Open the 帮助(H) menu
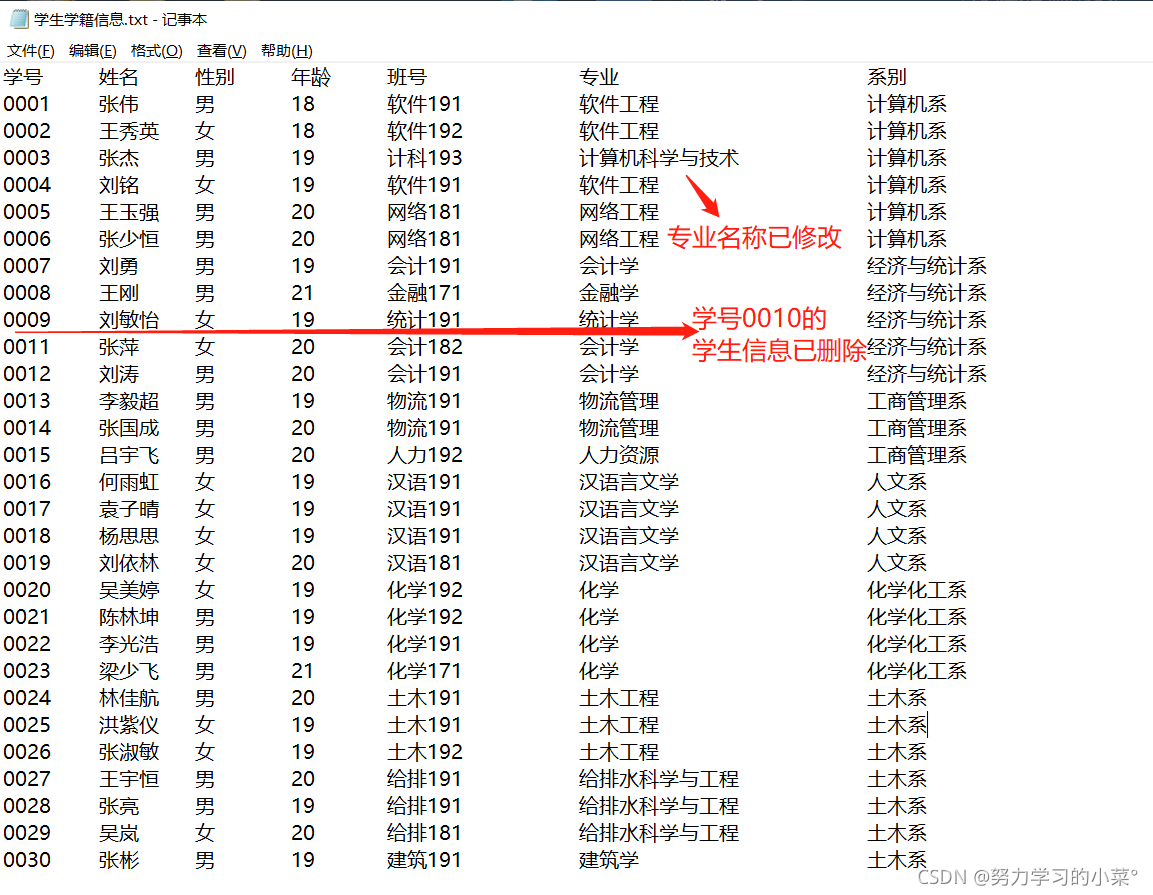The height and width of the screenshot is (895, 1153). coord(287,51)
